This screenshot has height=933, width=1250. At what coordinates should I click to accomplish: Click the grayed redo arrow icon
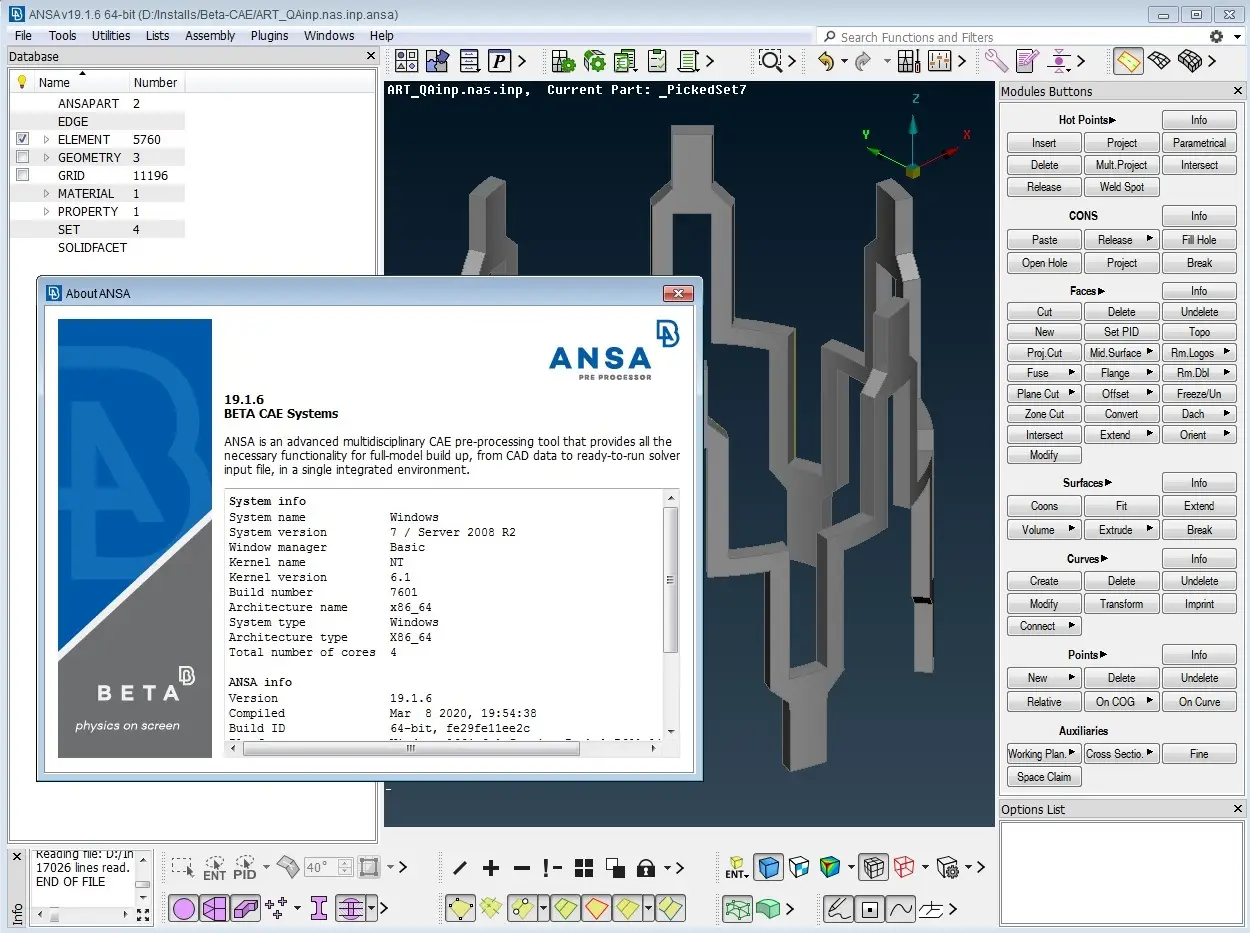click(862, 61)
